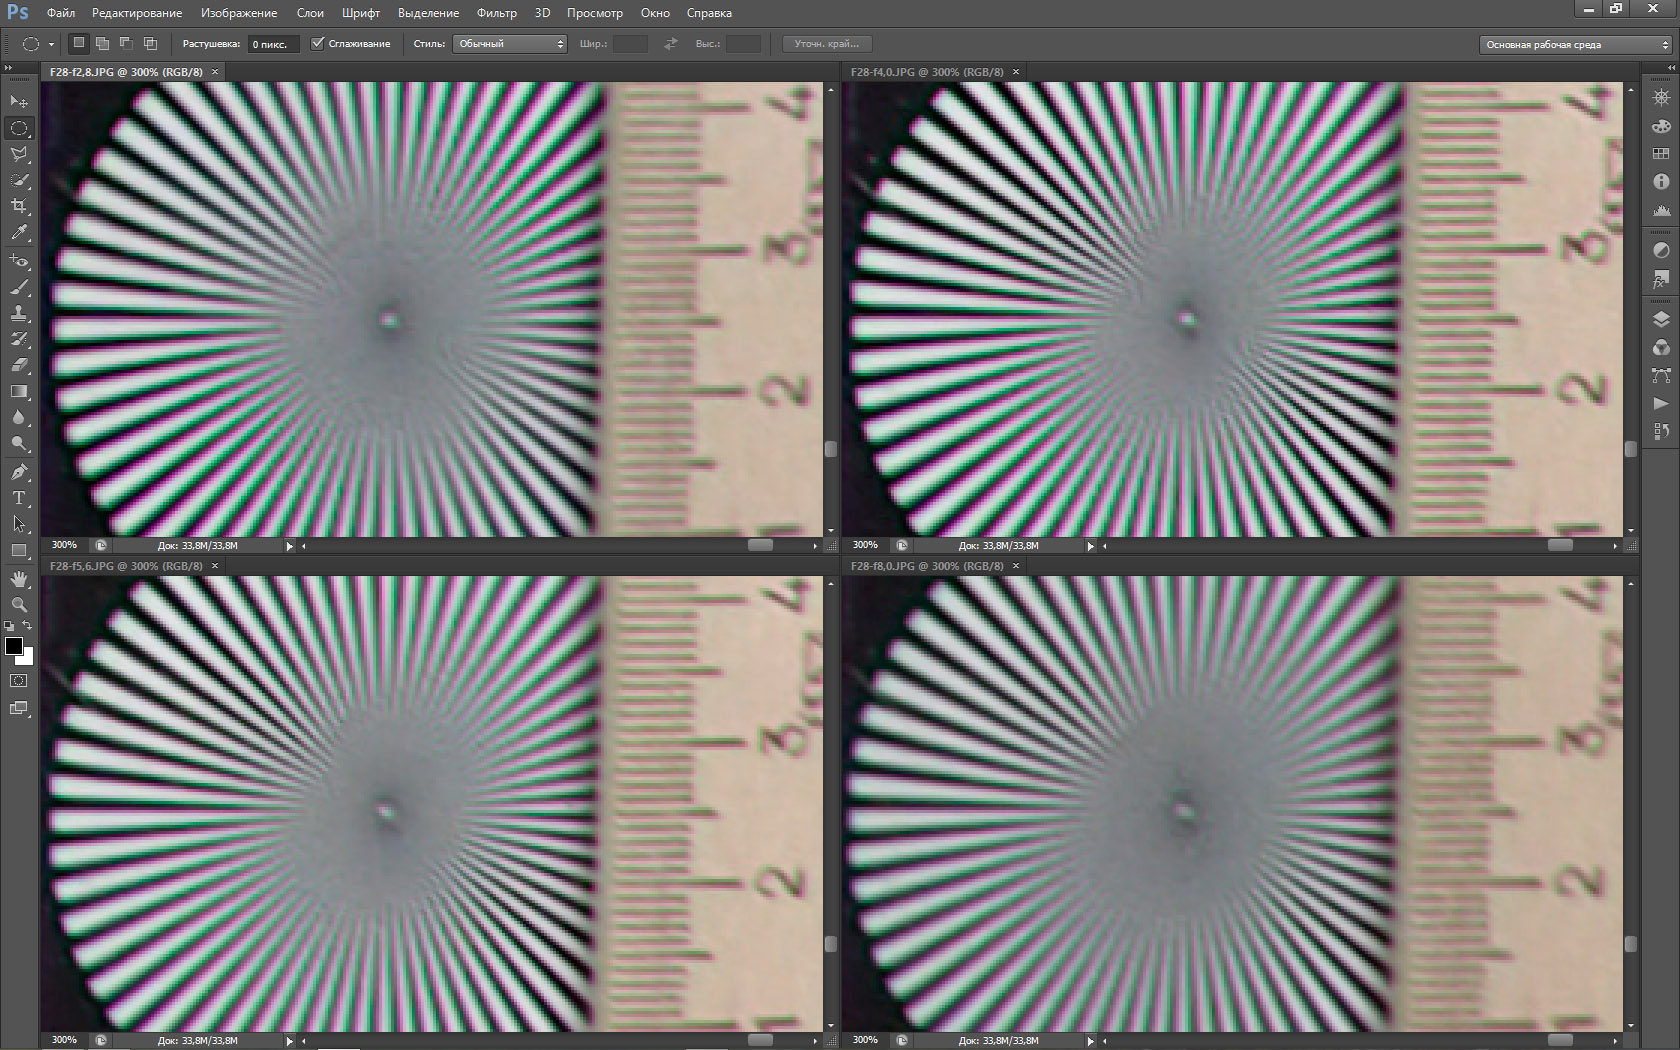Enable Subtract from selection mode

tap(126, 43)
